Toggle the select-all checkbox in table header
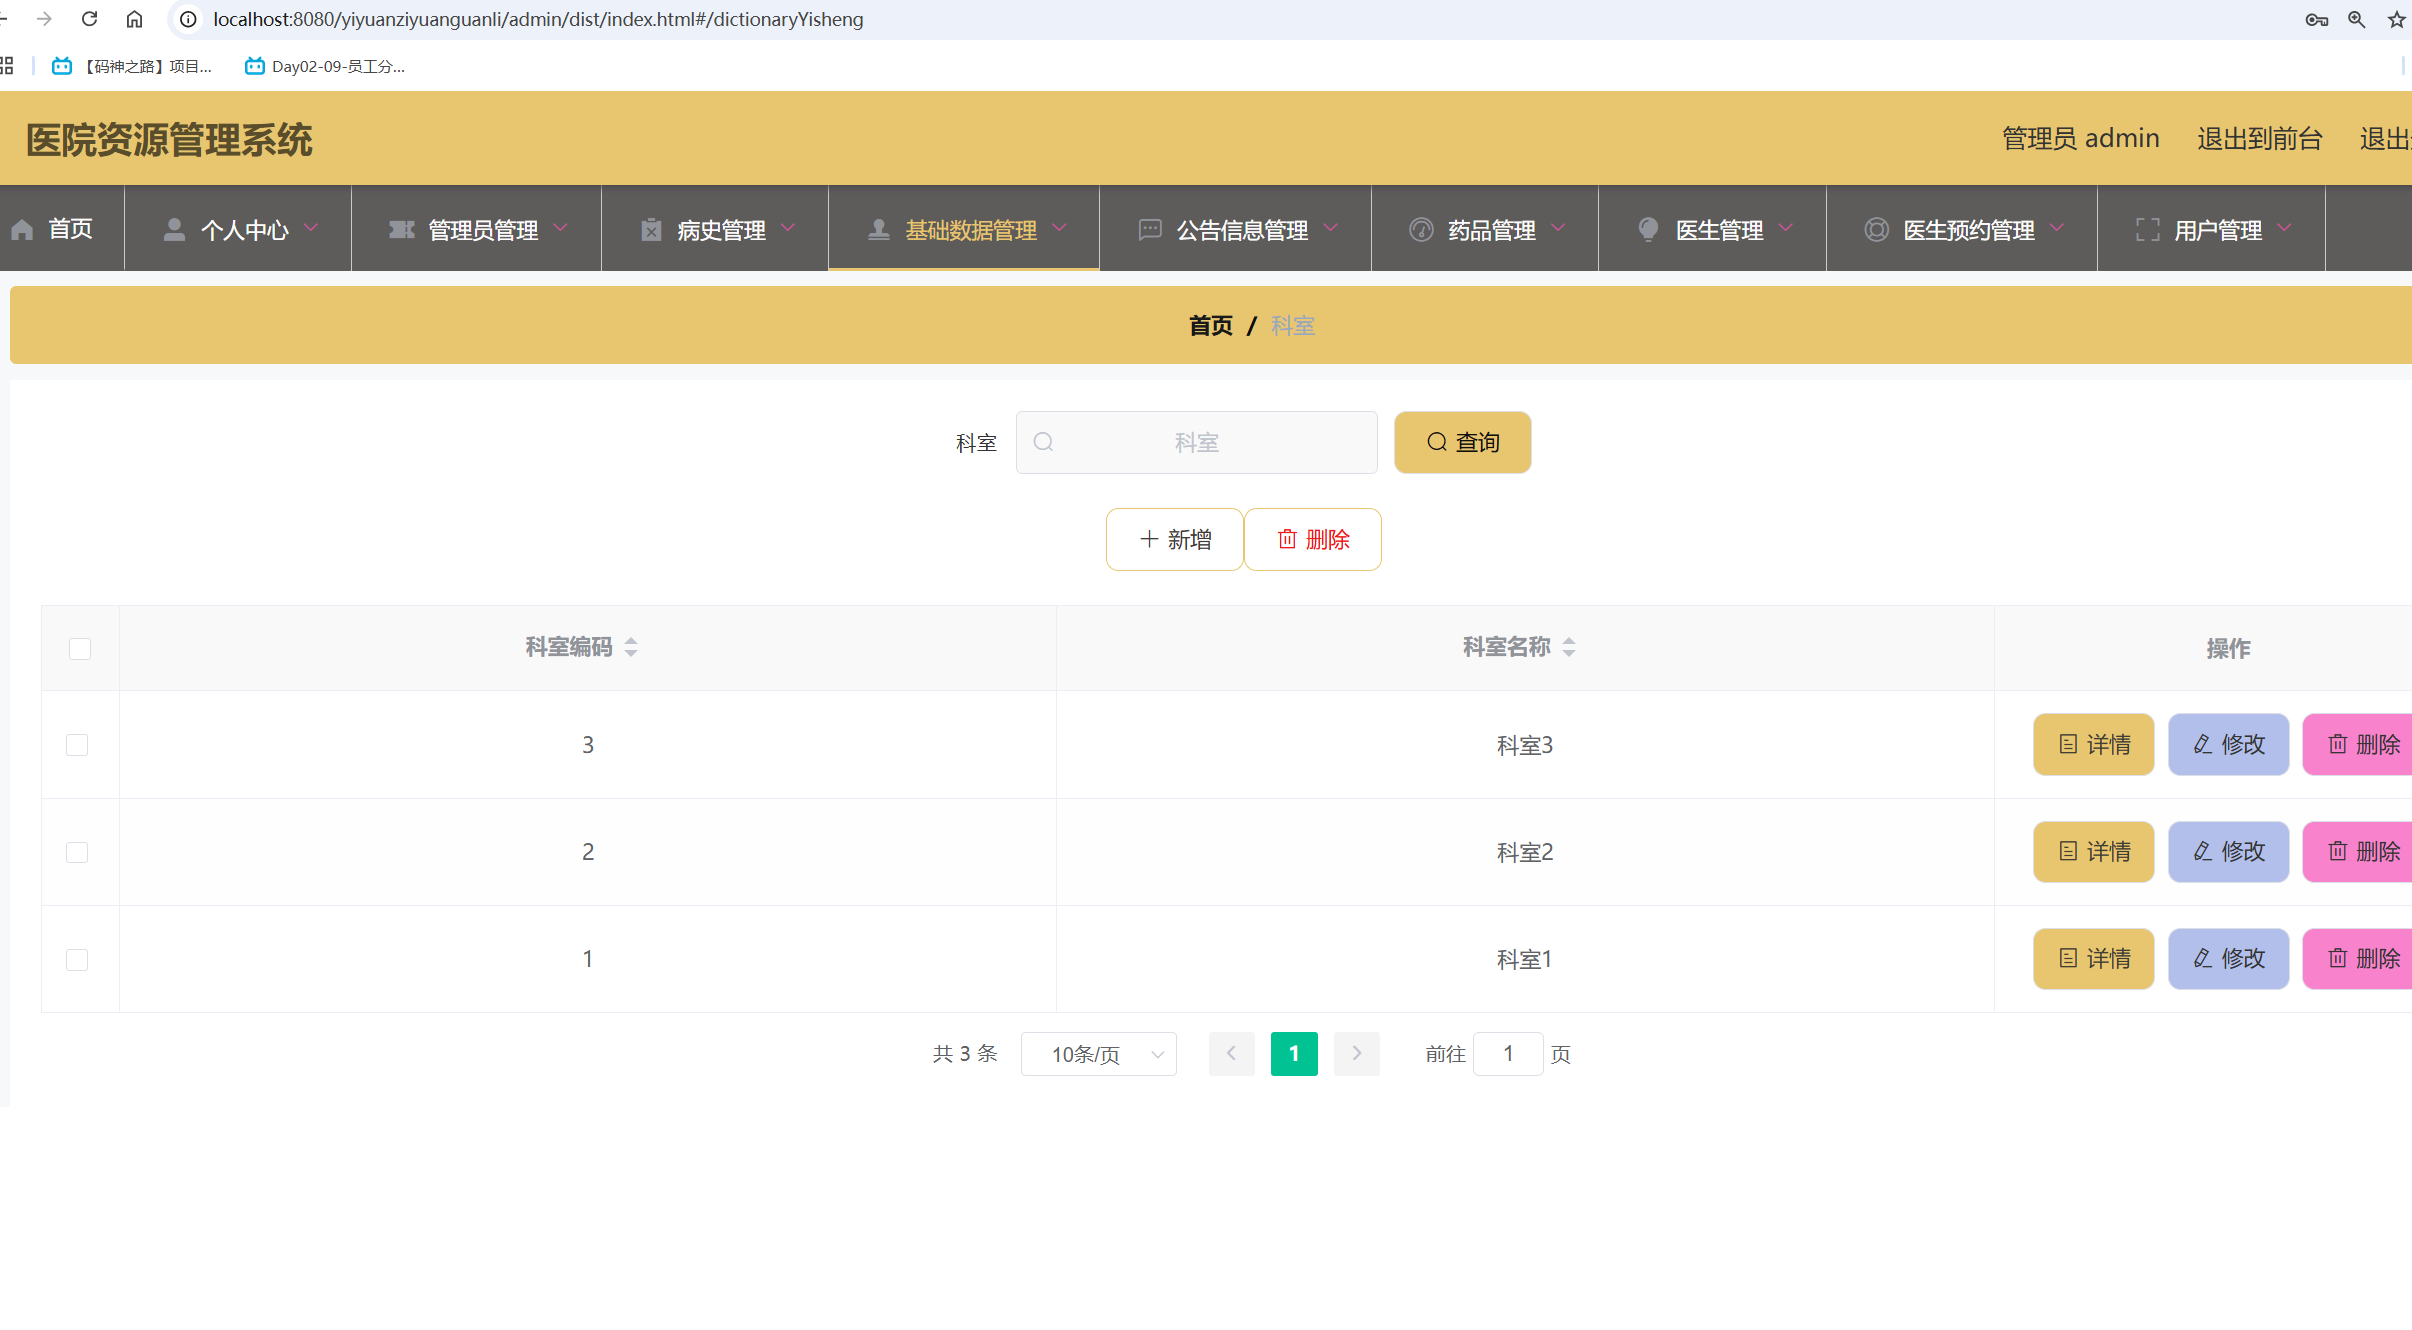2412x1330 pixels. (80, 648)
